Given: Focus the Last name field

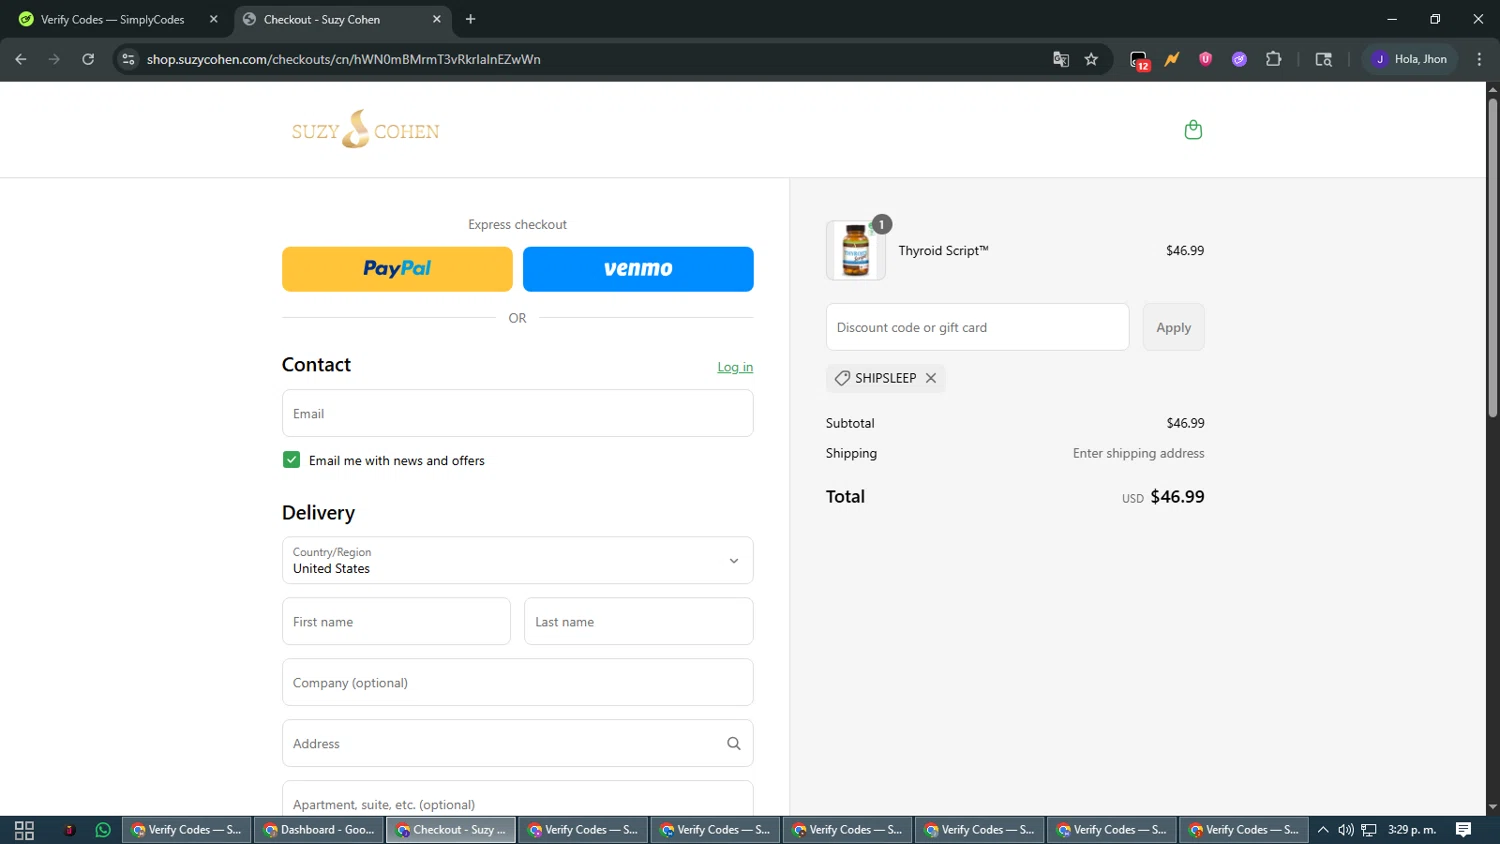Looking at the screenshot, I should pyautogui.click(x=638, y=621).
